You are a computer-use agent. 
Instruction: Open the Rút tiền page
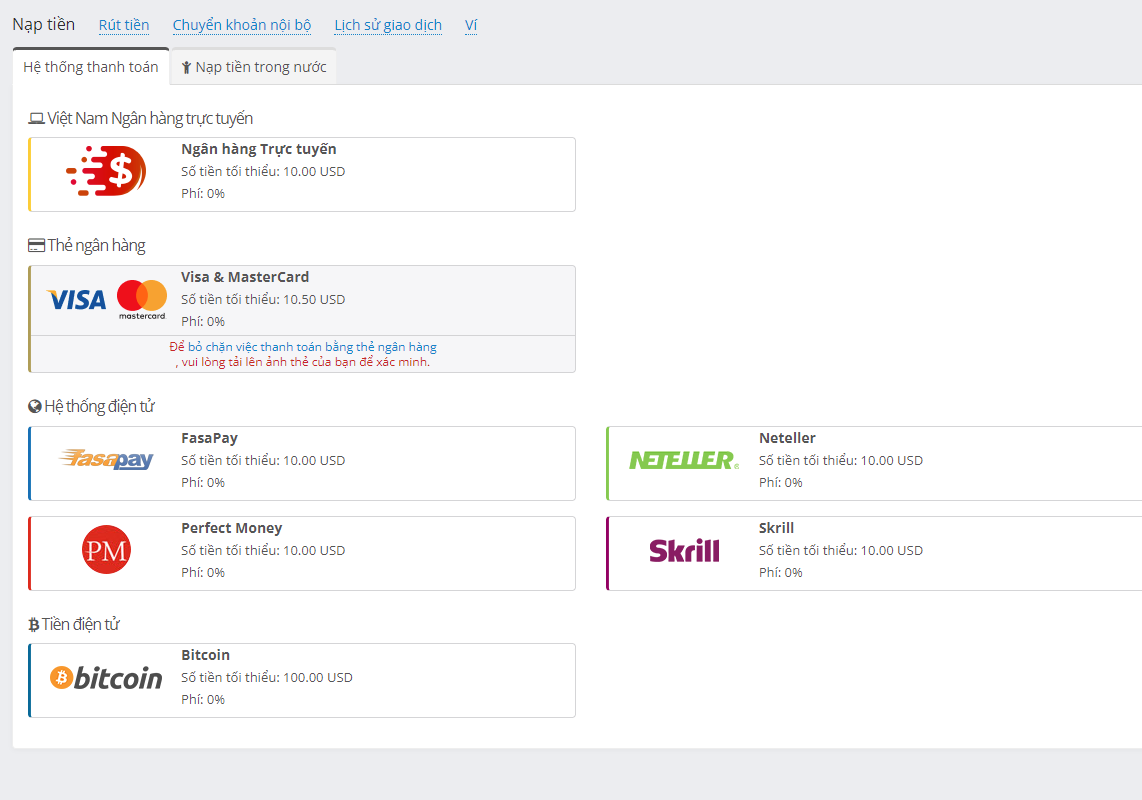pyautogui.click(x=124, y=25)
